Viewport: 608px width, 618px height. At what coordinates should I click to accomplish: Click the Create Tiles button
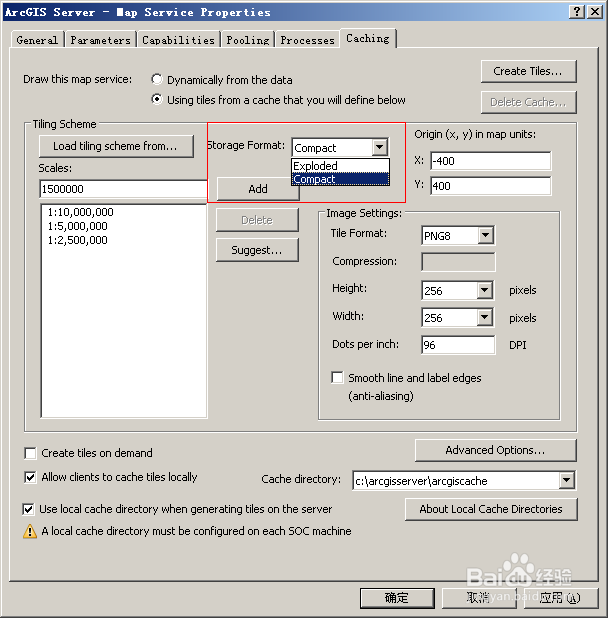point(528,71)
